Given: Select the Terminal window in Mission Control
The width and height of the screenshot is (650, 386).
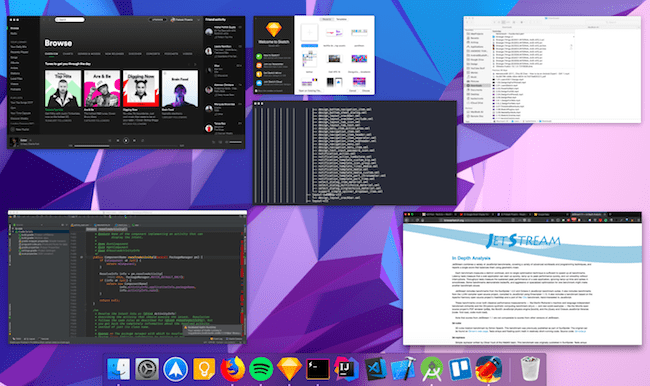Looking at the screenshot, I should [x=355, y=153].
